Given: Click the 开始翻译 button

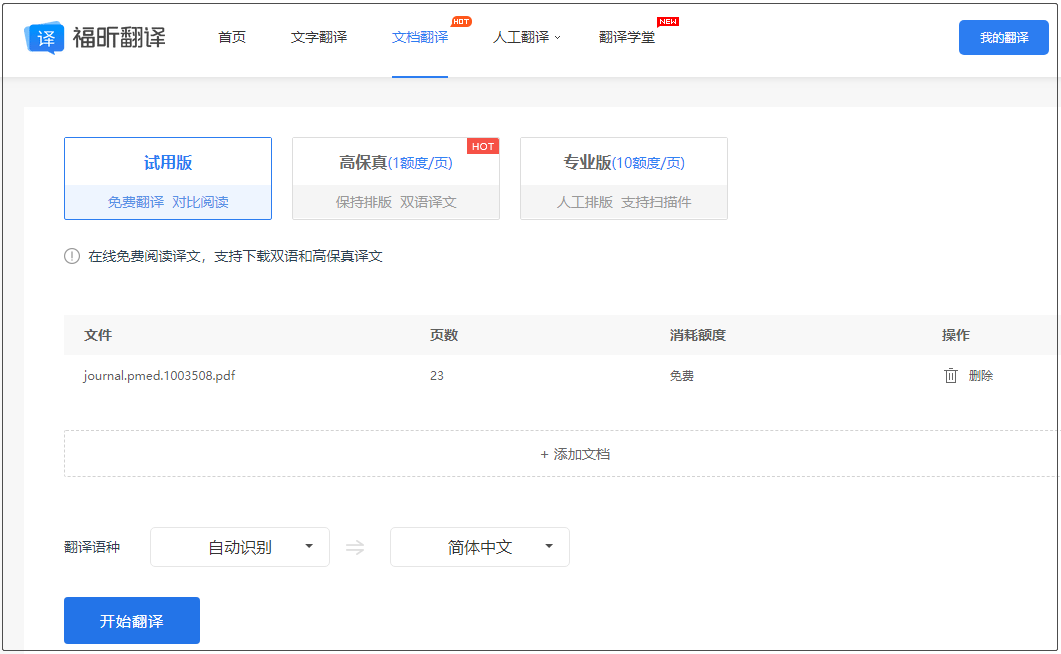Looking at the screenshot, I should tap(131, 620).
